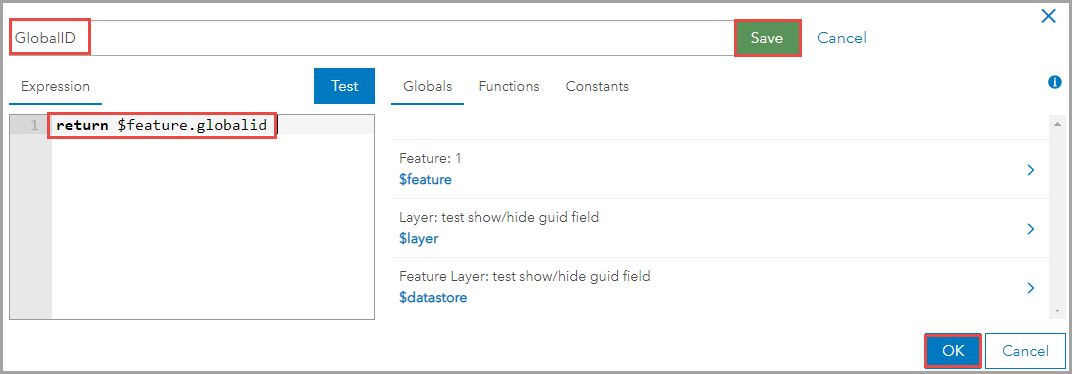The height and width of the screenshot is (374, 1072).
Task: Click the bottom Cancel button
Action: pyautogui.click(x=1026, y=351)
